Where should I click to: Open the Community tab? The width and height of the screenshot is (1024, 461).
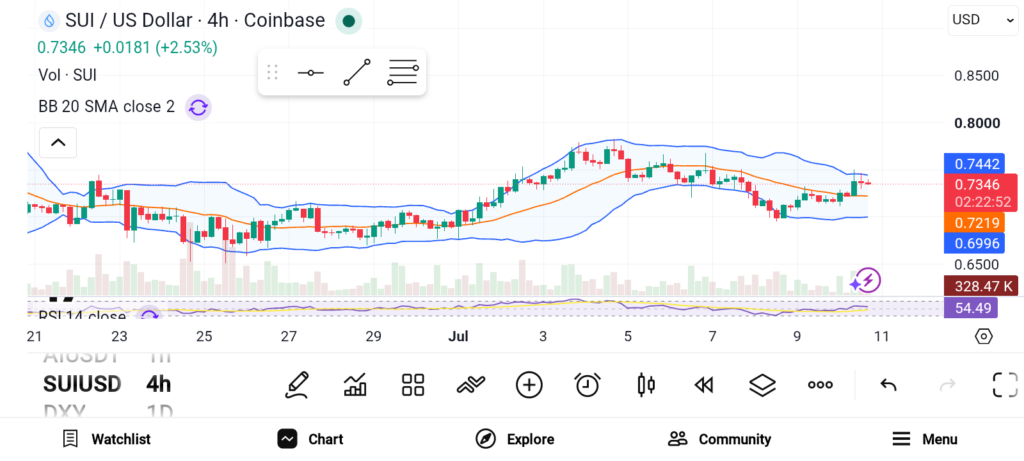click(720, 439)
